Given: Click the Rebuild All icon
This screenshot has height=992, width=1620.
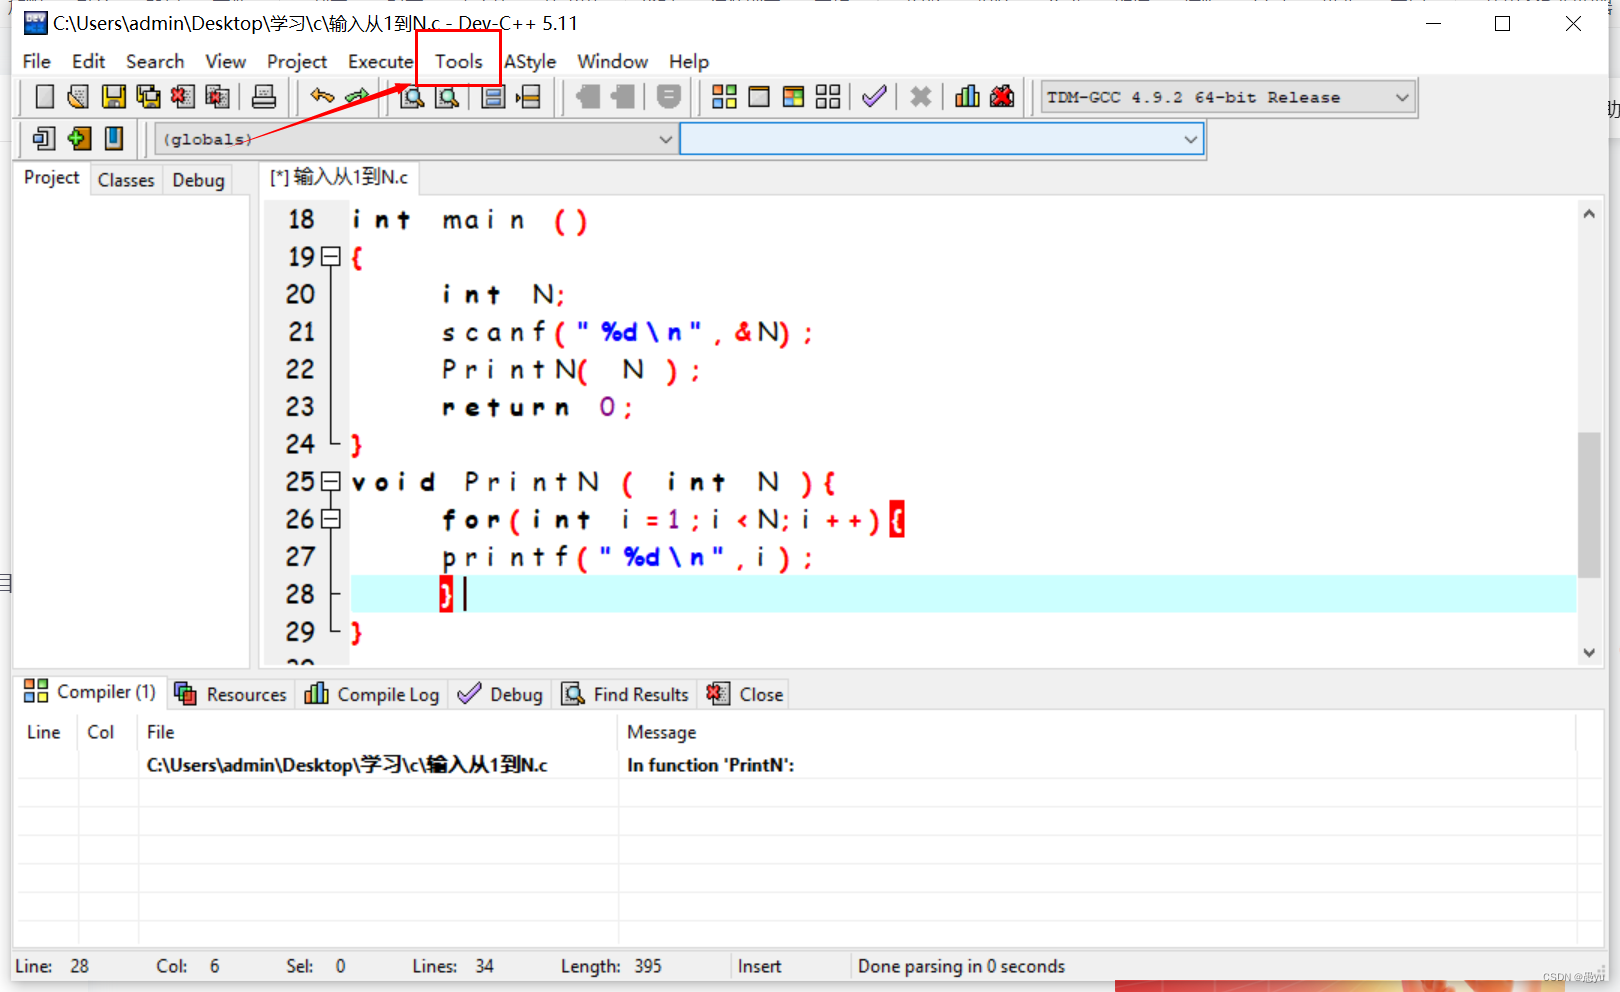Looking at the screenshot, I should tap(827, 96).
